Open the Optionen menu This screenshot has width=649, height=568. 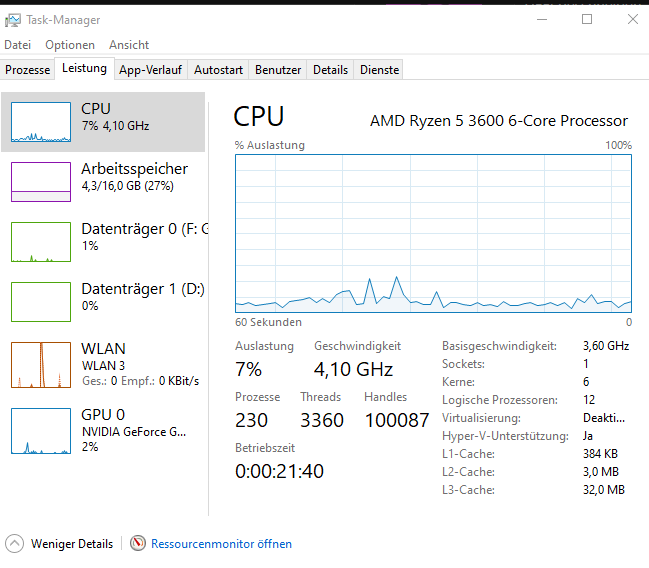(x=70, y=45)
